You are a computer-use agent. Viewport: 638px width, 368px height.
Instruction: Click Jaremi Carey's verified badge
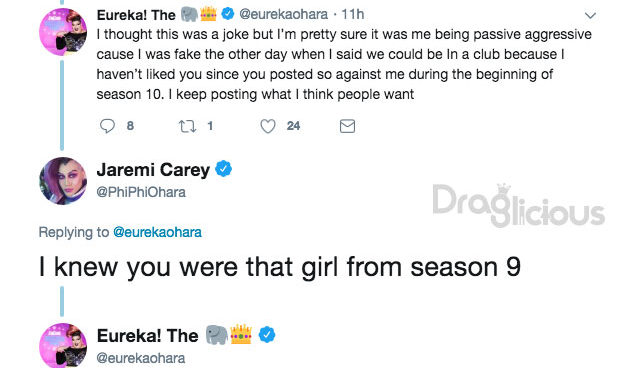tap(223, 169)
